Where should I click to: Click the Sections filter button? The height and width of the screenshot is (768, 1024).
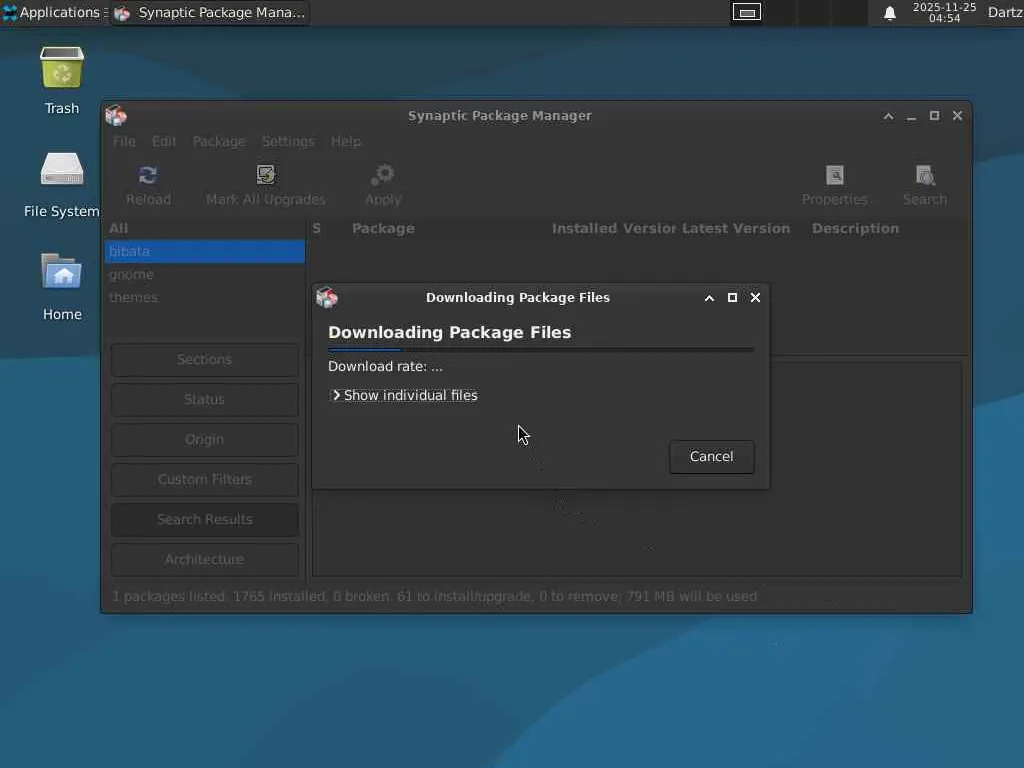tap(204, 360)
